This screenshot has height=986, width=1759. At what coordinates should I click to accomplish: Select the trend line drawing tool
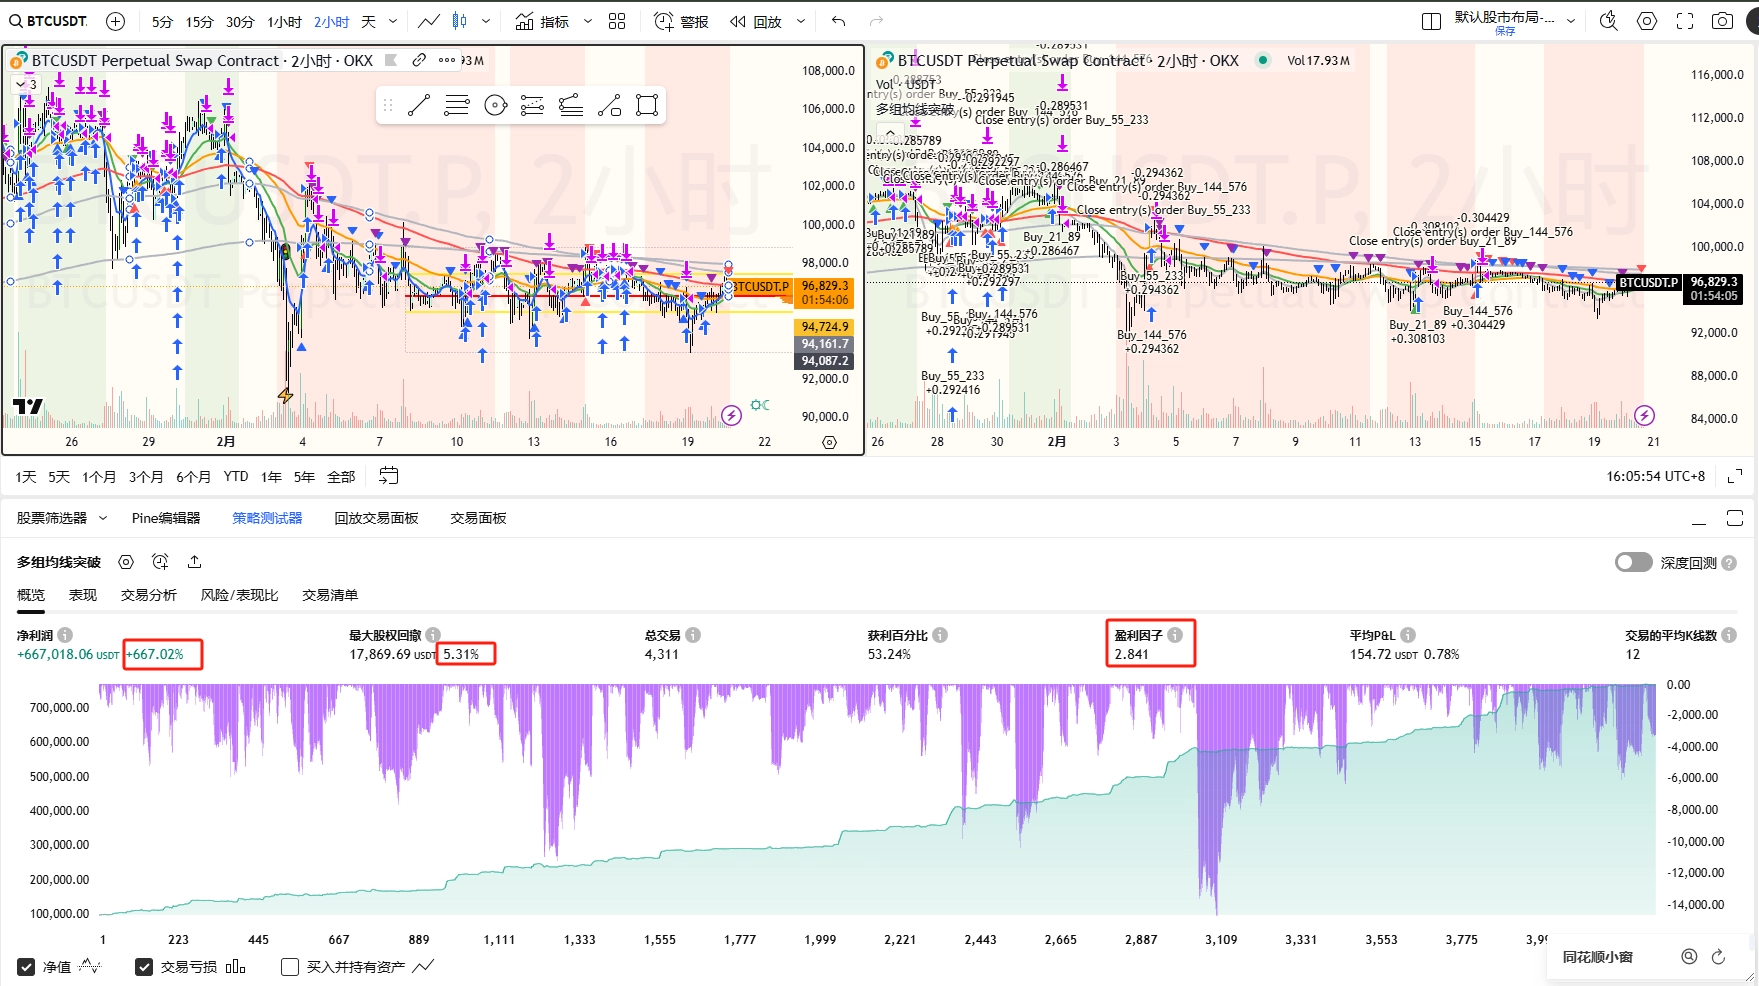pyautogui.click(x=419, y=105)
